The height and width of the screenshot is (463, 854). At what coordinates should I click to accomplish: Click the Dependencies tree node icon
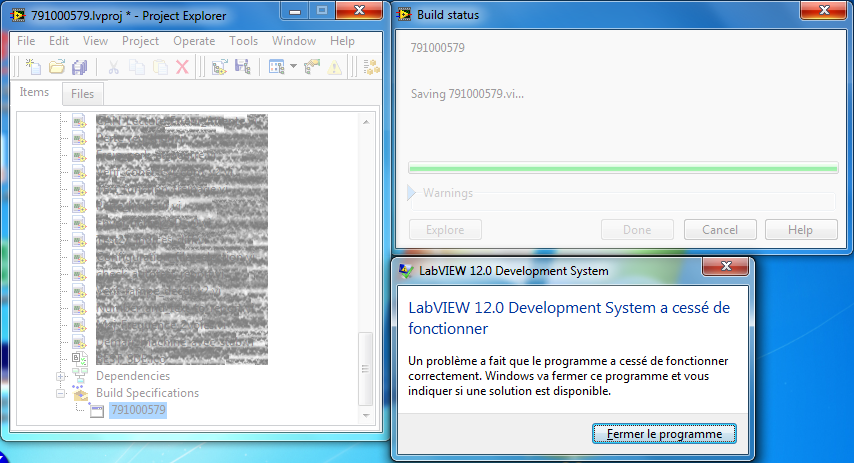(x=80, y=376)
